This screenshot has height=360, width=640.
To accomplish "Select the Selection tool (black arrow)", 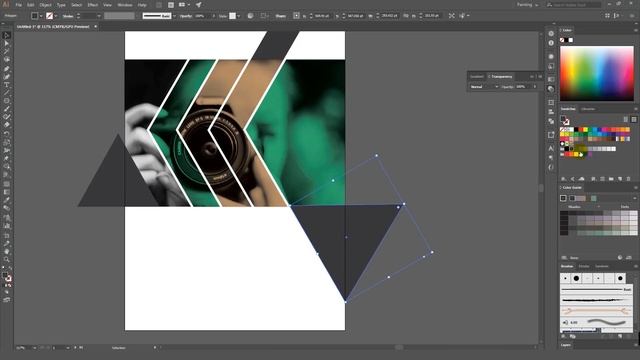I will [7, 36].
